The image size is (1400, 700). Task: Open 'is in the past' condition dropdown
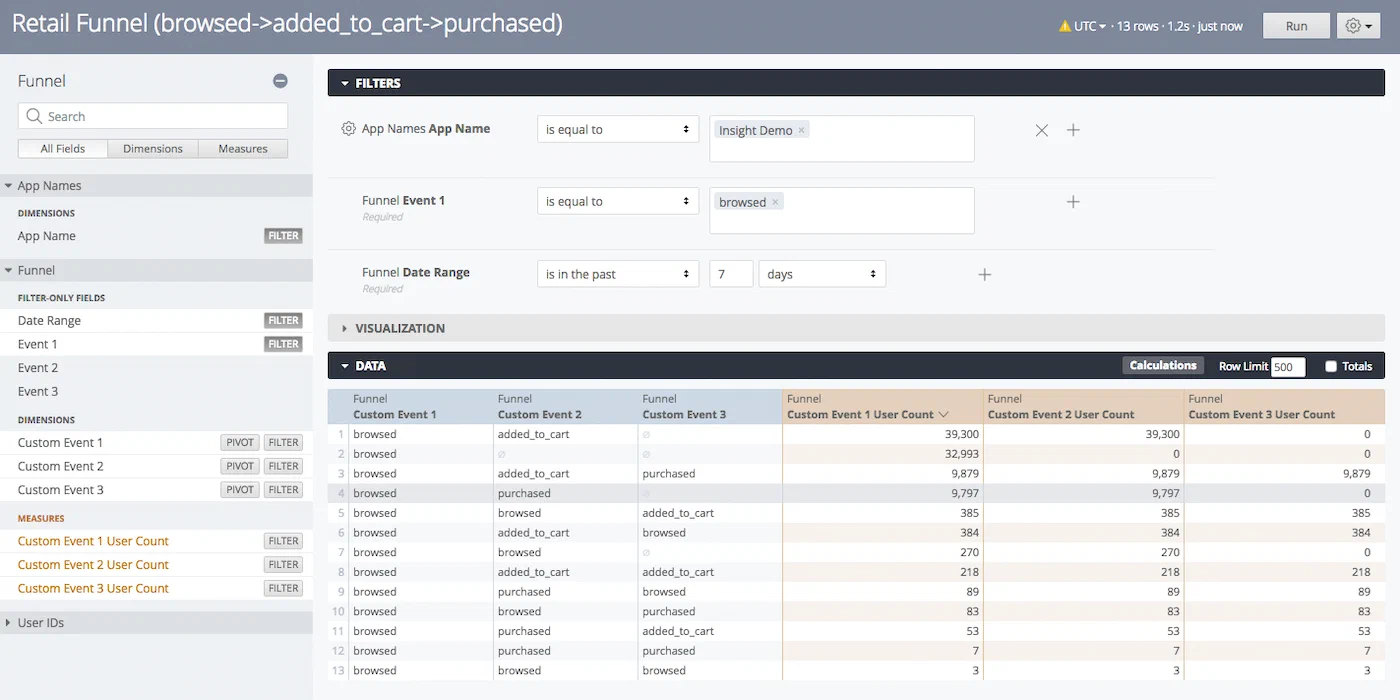(x=617, y=274)
